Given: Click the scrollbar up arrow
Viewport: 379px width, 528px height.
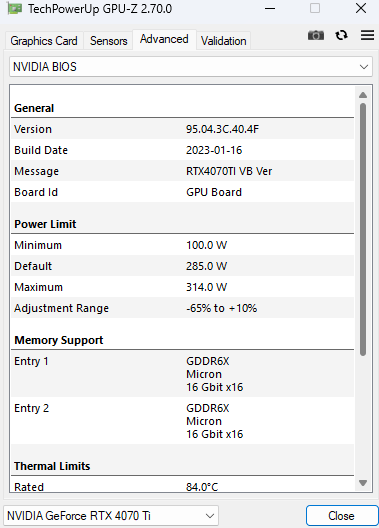Looking at the screenshot, I should [x=363, y=95].
